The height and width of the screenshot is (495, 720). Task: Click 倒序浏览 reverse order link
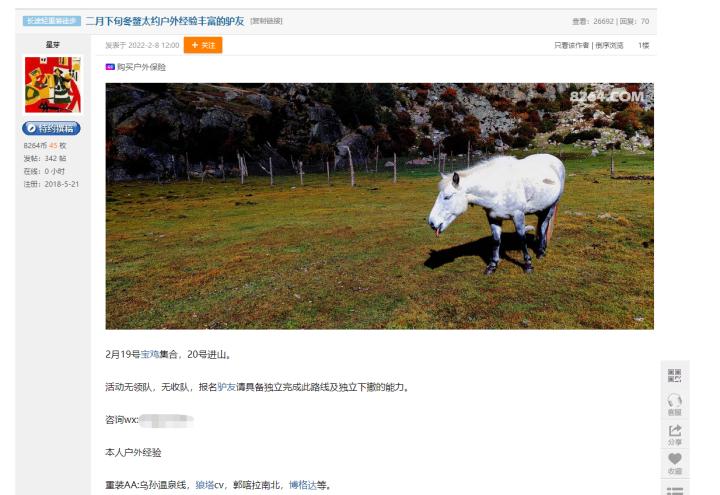click(x=609, y=45)
